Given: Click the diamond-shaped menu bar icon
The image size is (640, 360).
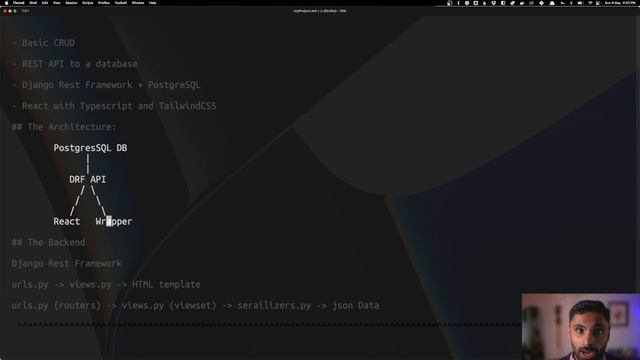Looking at the screenshot, I should click(x=541, y=3).
